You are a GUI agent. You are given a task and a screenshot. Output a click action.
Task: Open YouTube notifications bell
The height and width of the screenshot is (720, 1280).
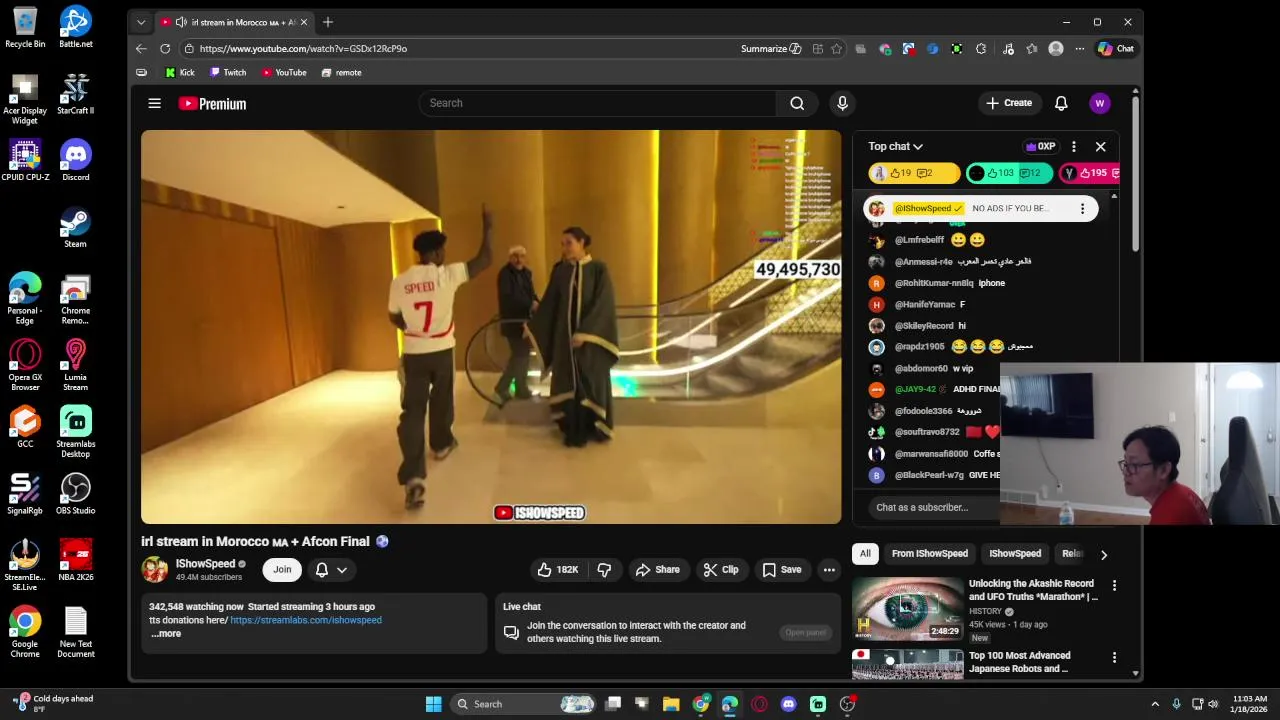coord(1061,103)
